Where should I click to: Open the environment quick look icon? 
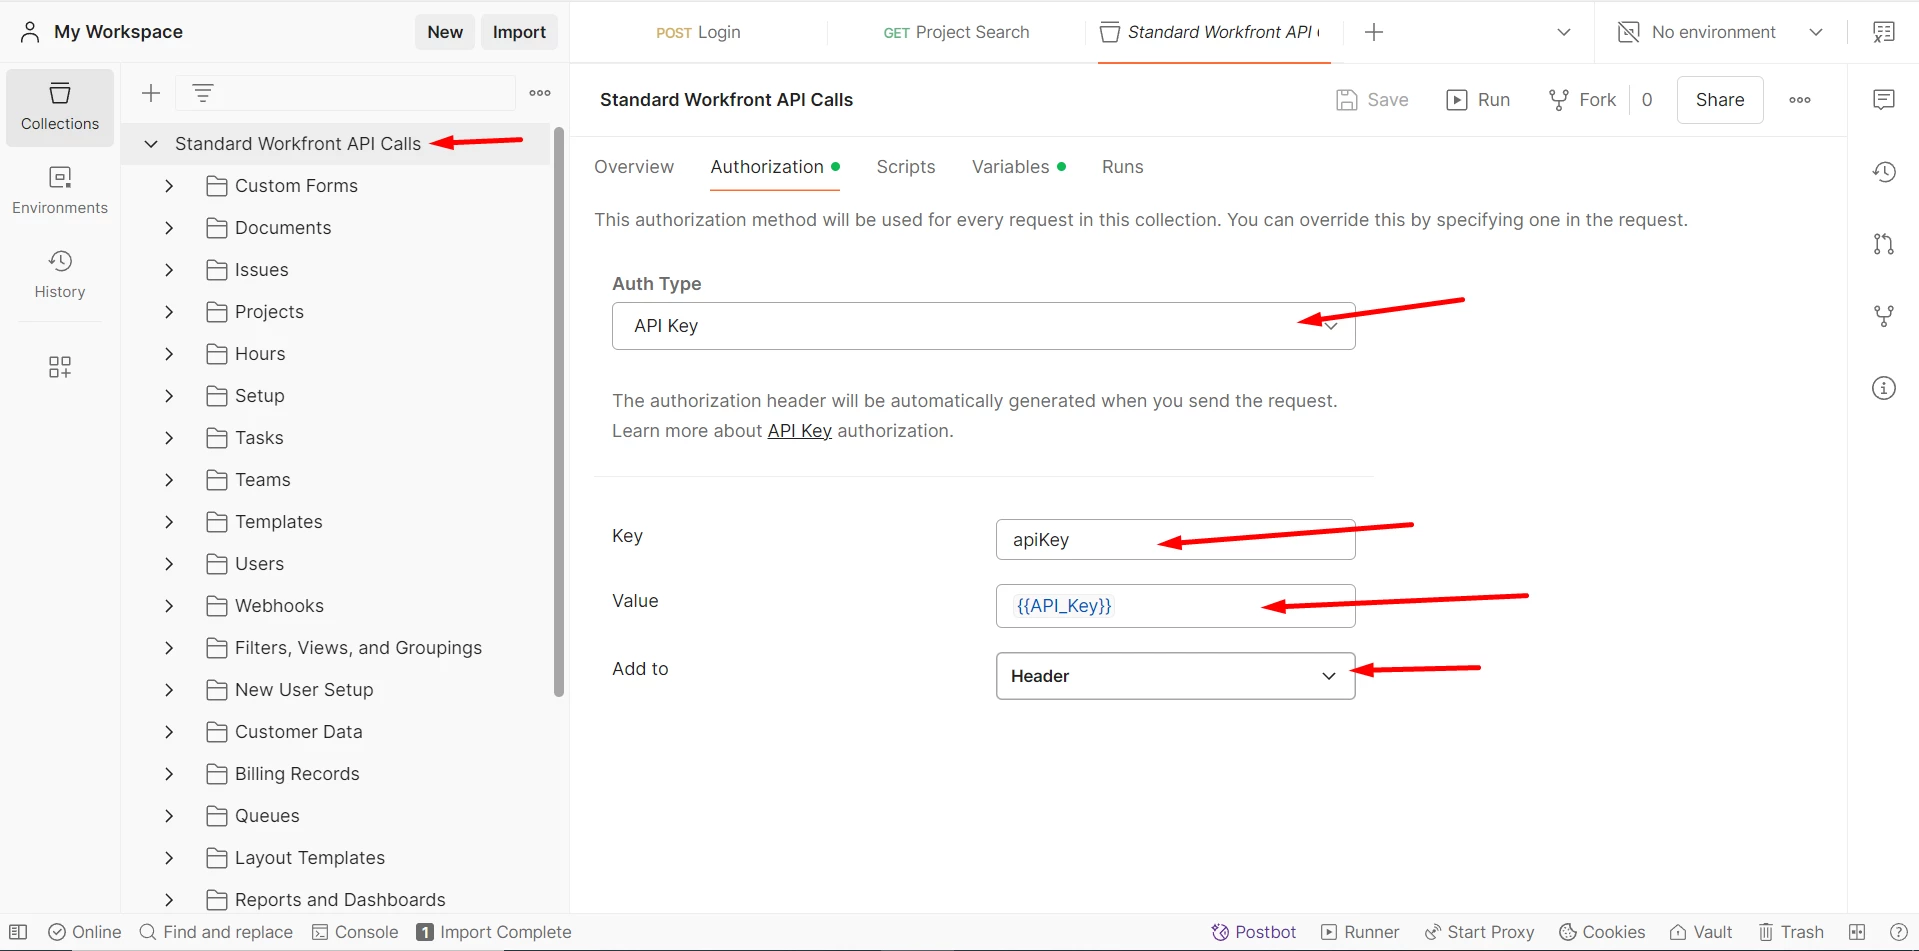click(x=1884, y=32)
